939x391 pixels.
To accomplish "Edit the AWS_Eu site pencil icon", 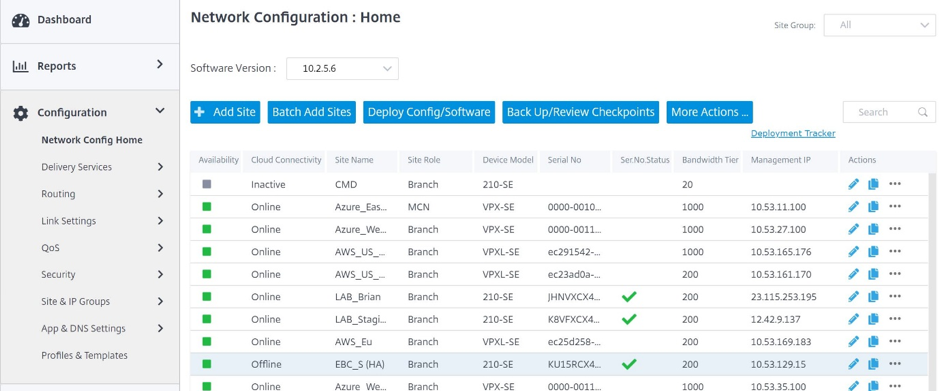I will [x=853, y=341].
